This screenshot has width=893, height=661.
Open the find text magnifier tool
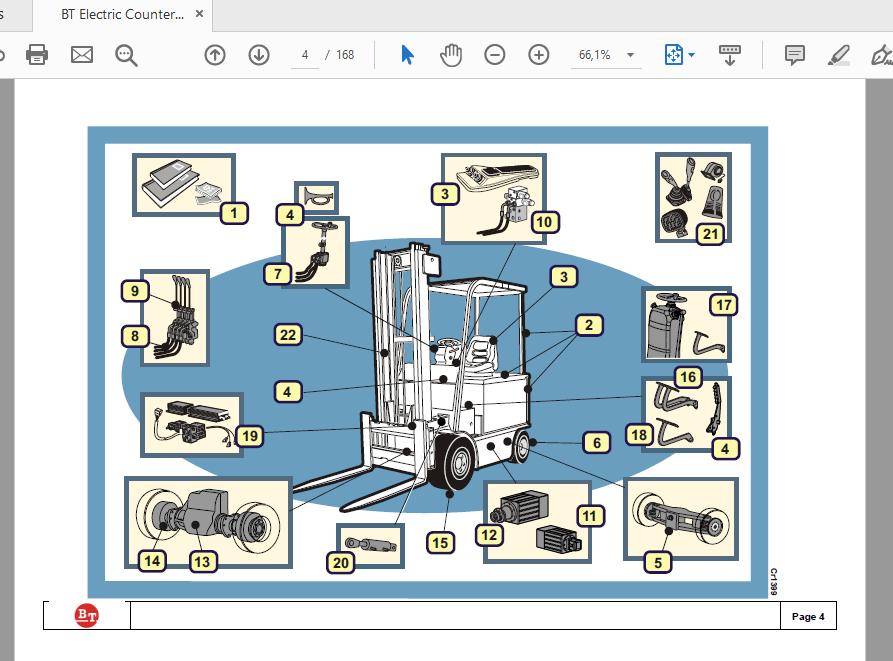[x=126, y=55]
